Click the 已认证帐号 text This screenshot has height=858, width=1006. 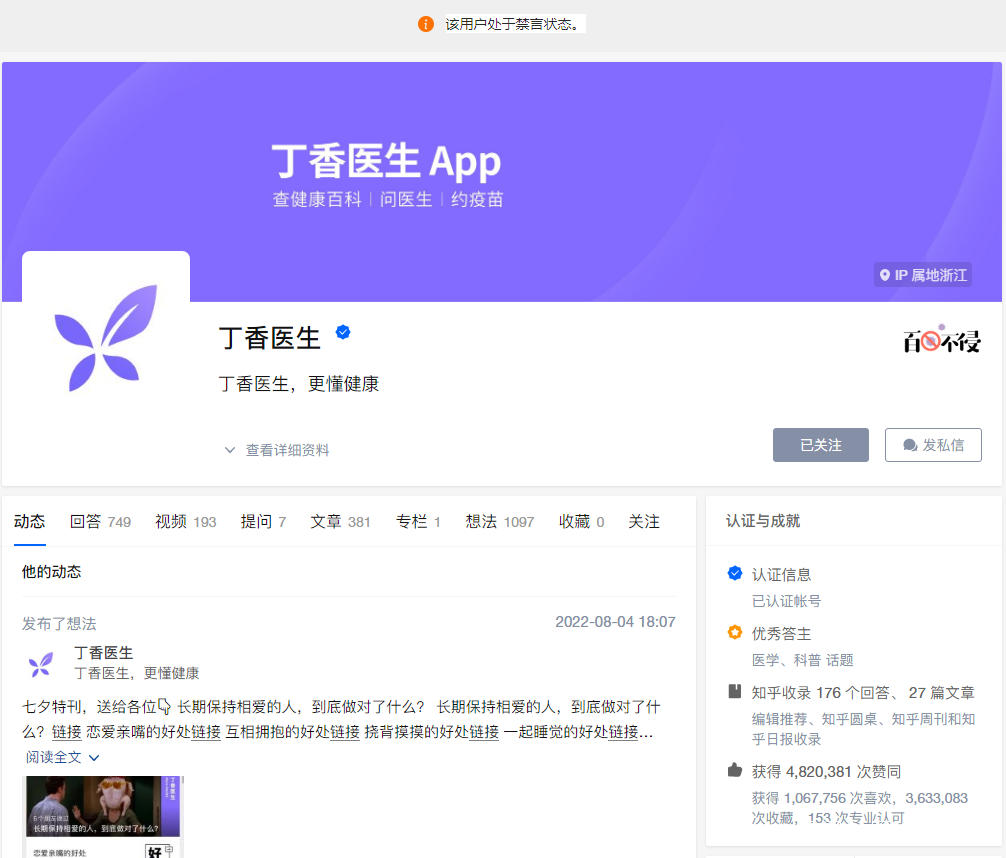tap(786, 601)
